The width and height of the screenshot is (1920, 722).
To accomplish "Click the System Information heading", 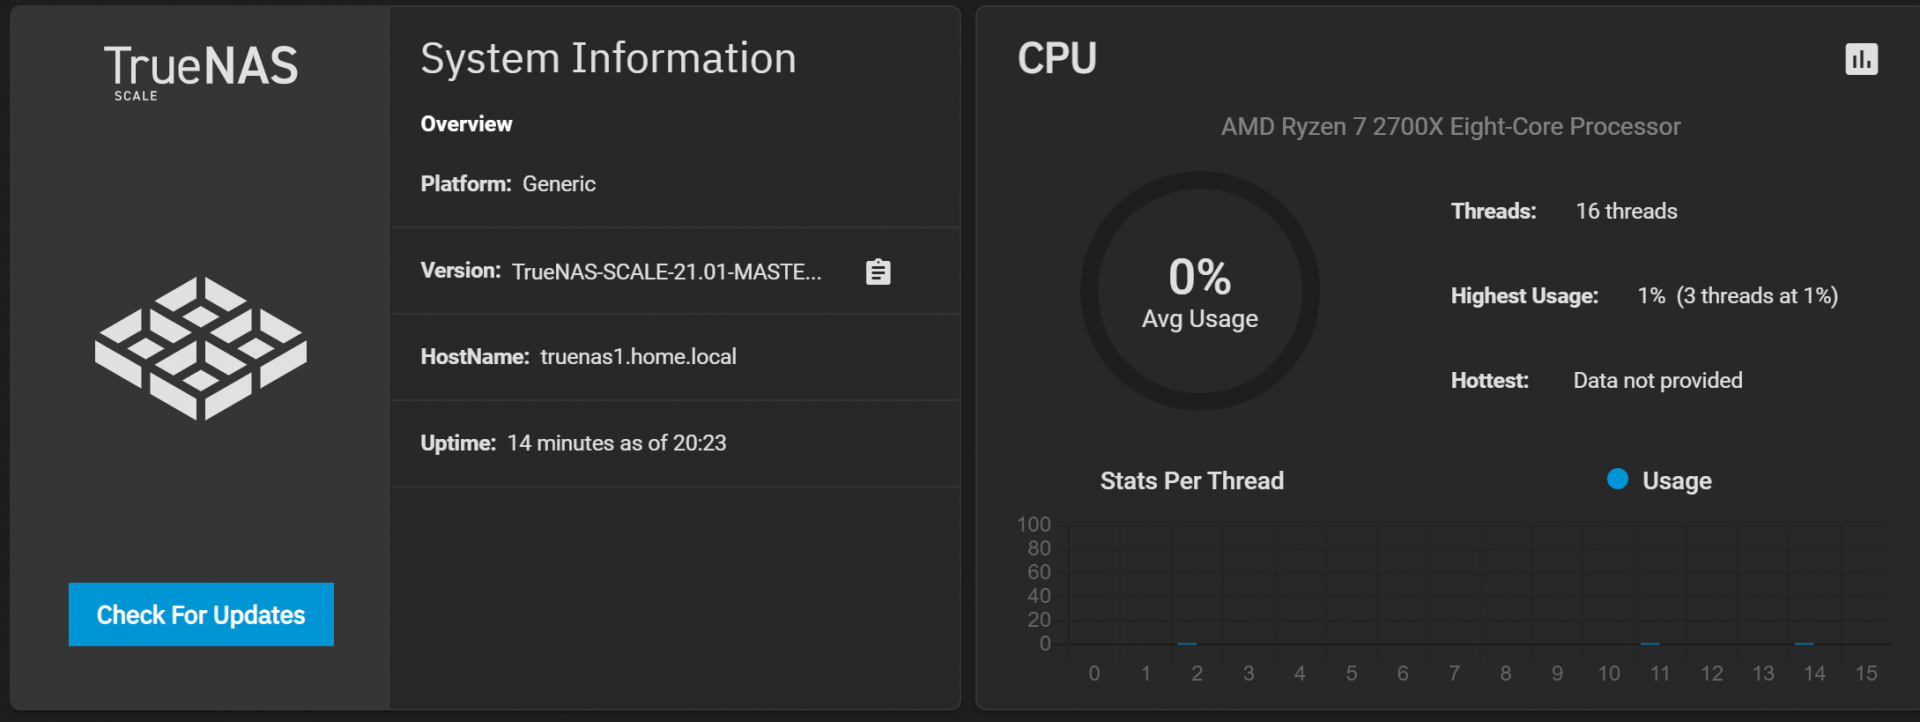I will click(x=608, y=59).
